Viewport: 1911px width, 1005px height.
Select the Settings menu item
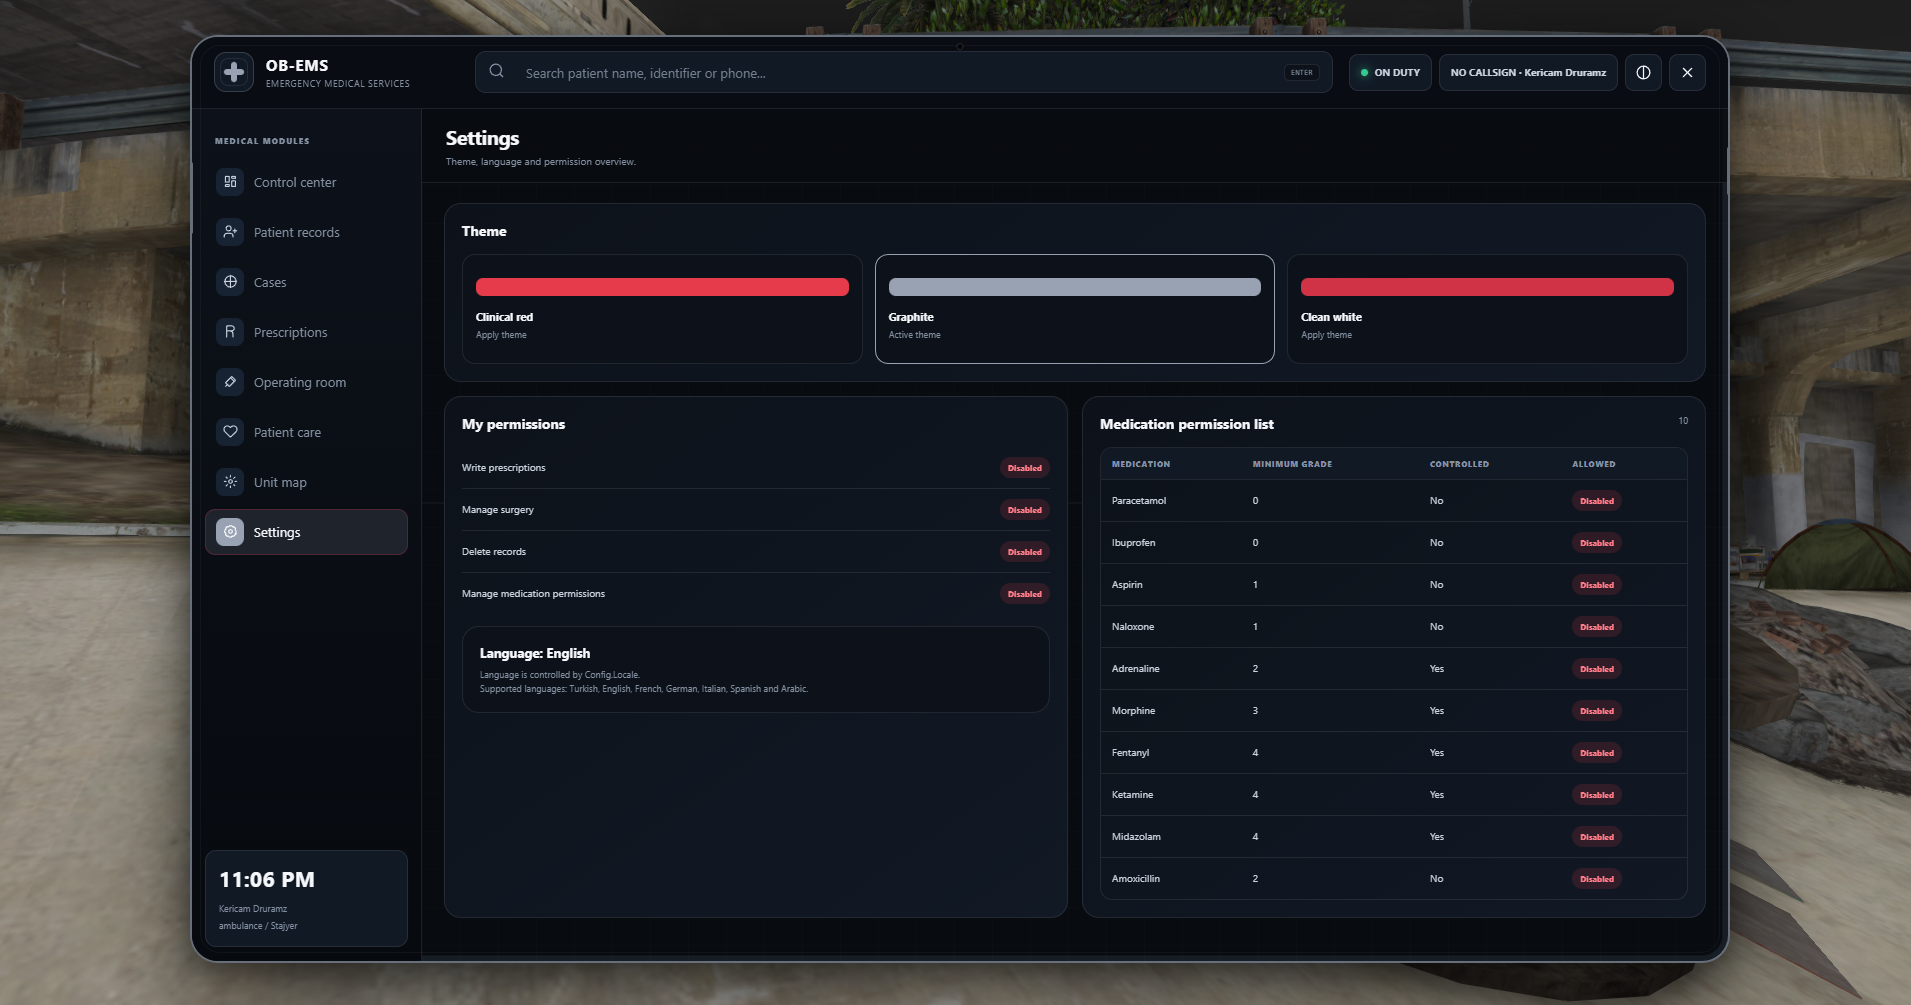306,532
